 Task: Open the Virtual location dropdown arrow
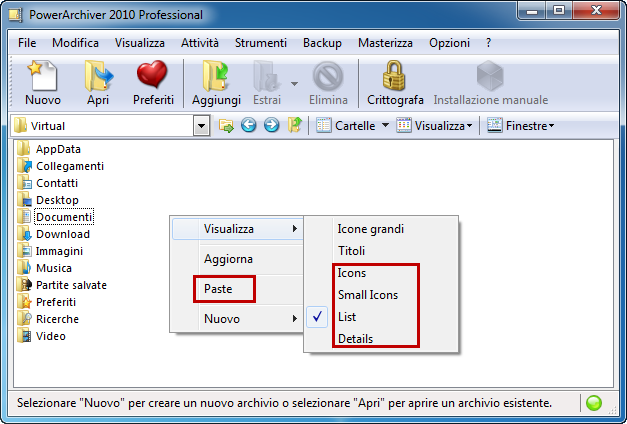202,126
